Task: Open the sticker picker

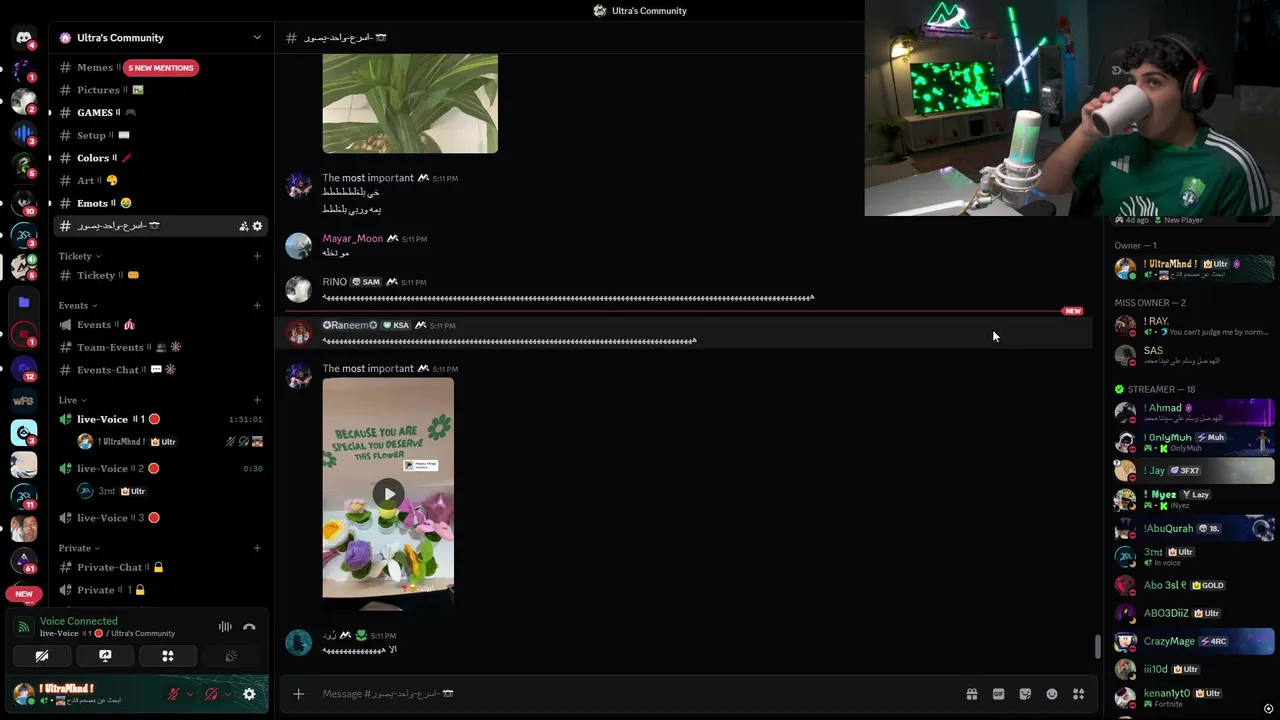Action: pyautogui.click(x=1025, y=694)
